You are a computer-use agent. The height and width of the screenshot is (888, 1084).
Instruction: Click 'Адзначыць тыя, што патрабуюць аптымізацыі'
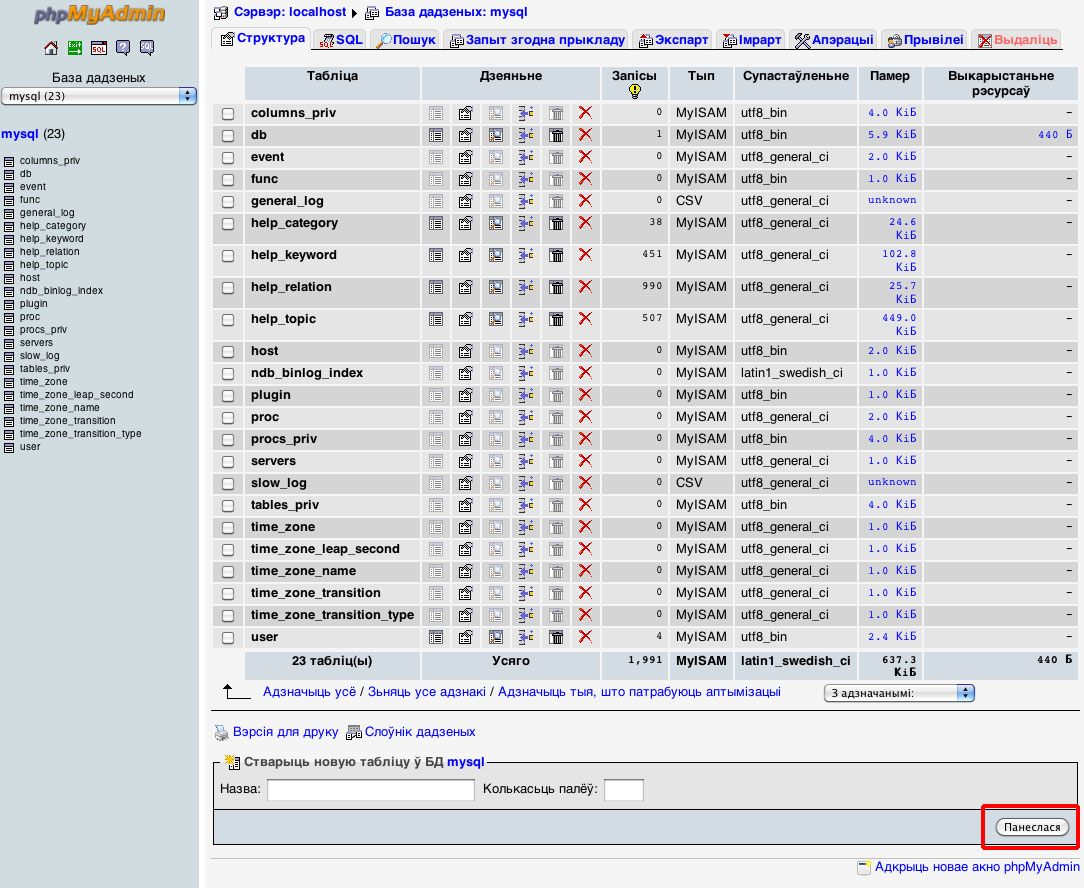click(639, 692)
